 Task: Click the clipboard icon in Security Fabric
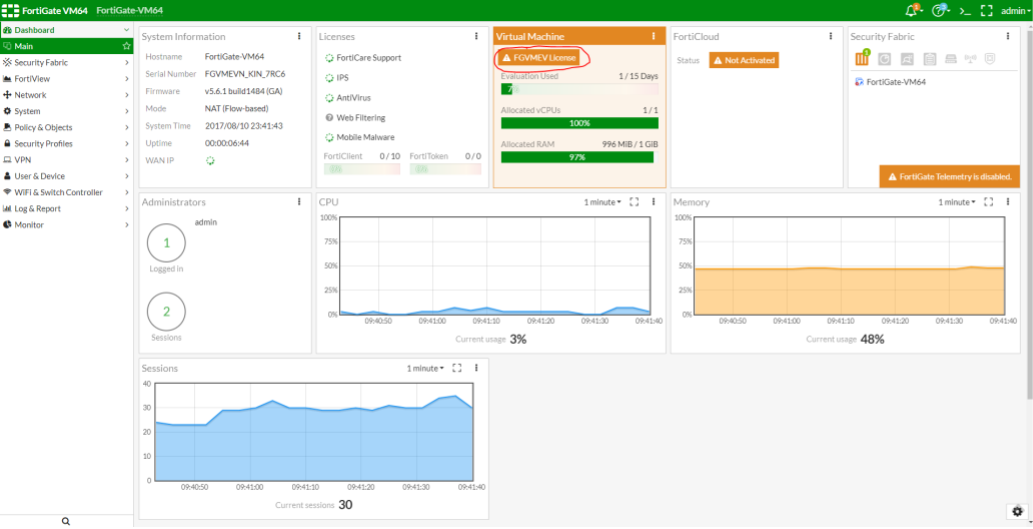tap(929, 59)
